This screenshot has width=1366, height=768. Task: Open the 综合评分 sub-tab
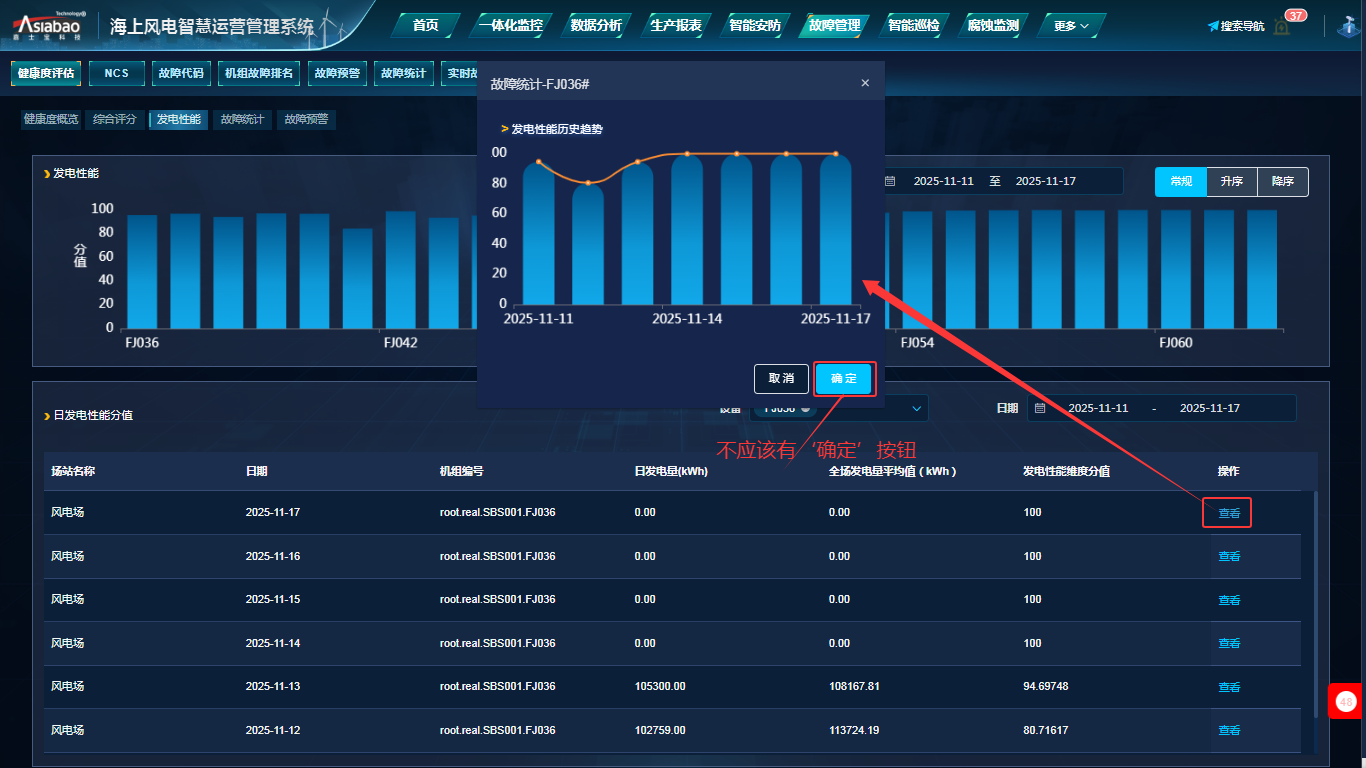point(115,119)
